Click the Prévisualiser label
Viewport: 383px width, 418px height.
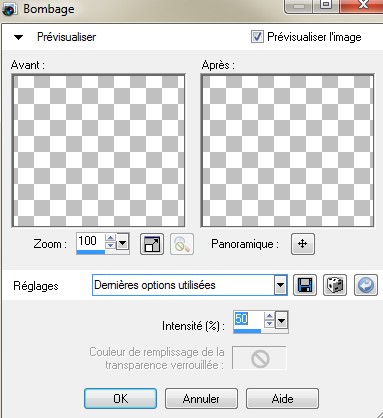coord(66,37)
